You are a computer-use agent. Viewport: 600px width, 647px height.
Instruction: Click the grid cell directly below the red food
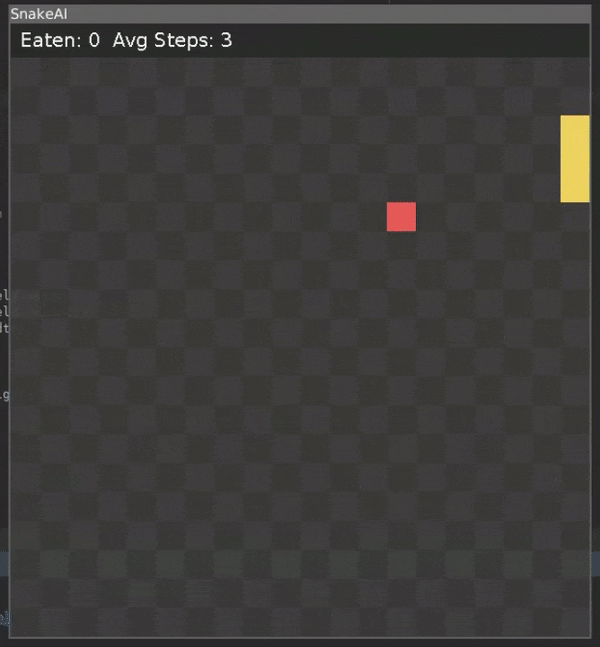pos(401,246)
